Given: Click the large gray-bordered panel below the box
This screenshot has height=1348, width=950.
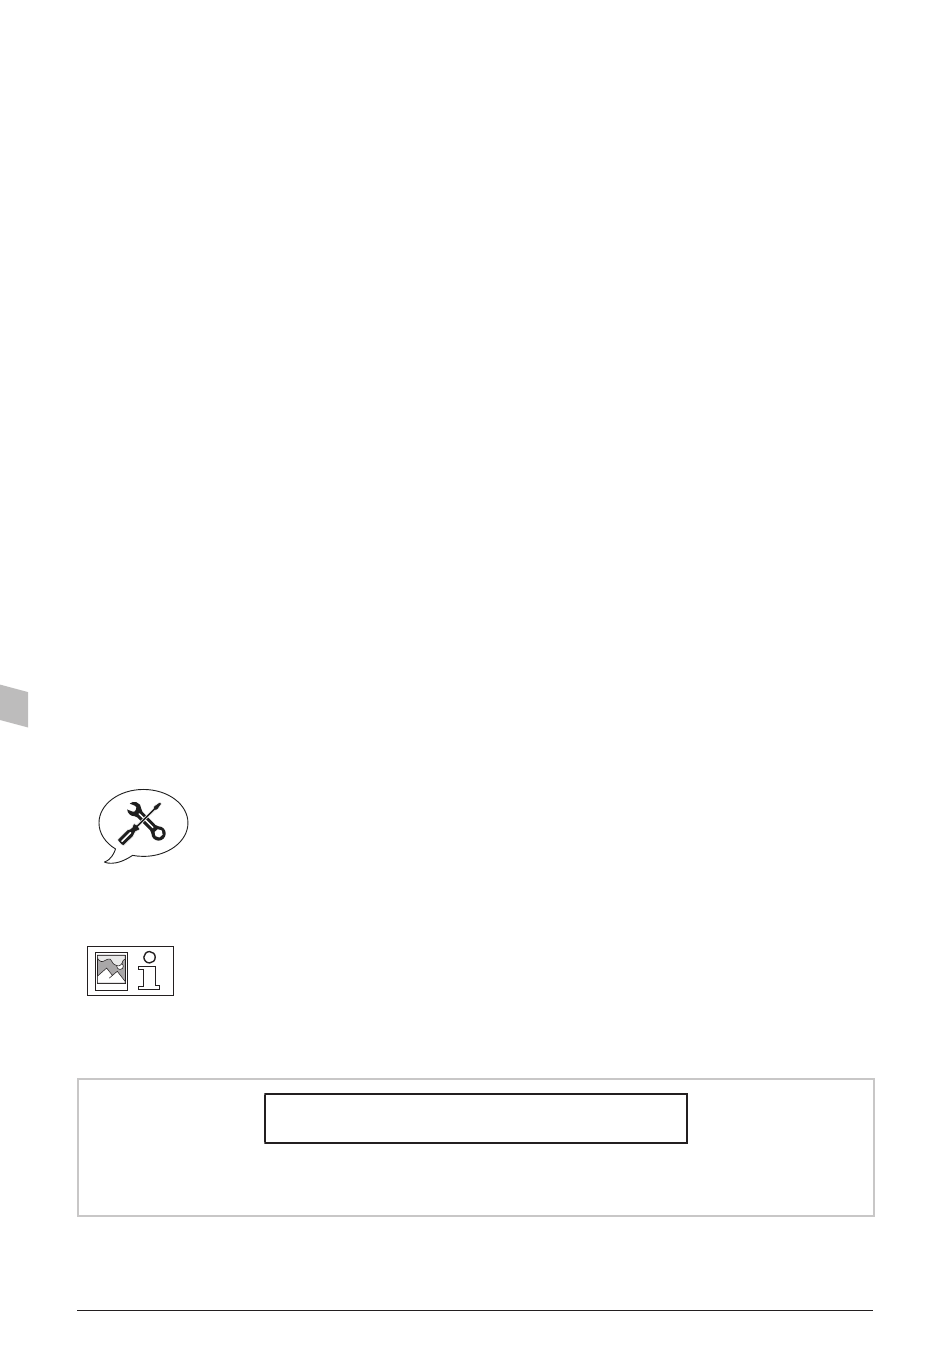Looking at the screenshot, I should 476,1147.
